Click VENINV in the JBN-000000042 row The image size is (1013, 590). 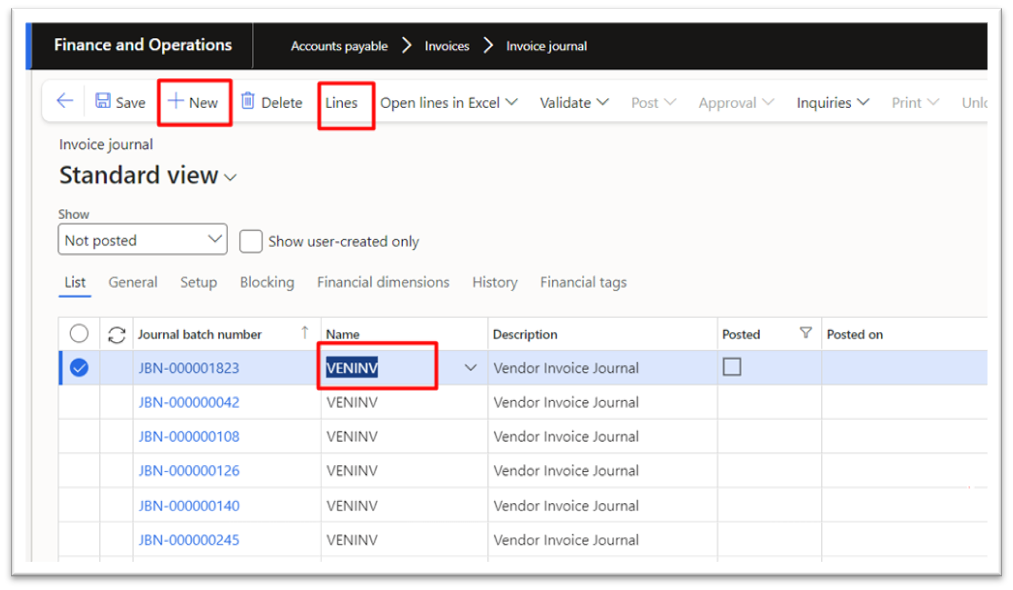click(351, 402)
